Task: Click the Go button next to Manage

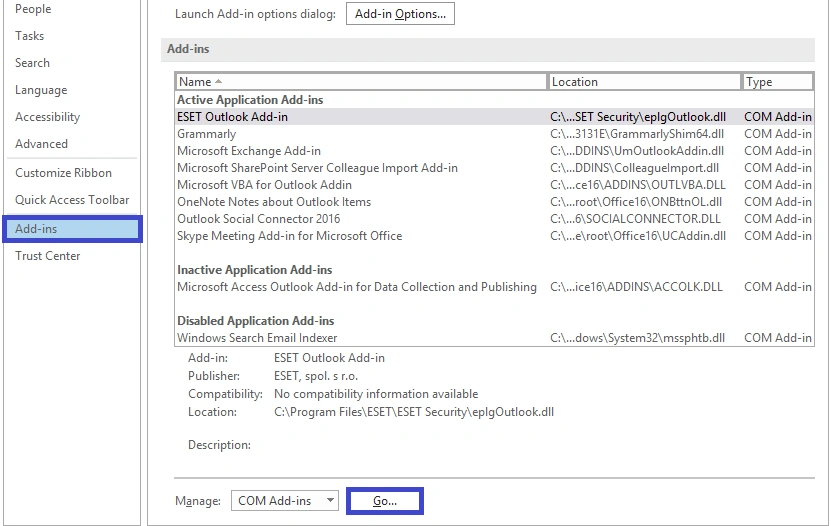Action: coord(385,501)
